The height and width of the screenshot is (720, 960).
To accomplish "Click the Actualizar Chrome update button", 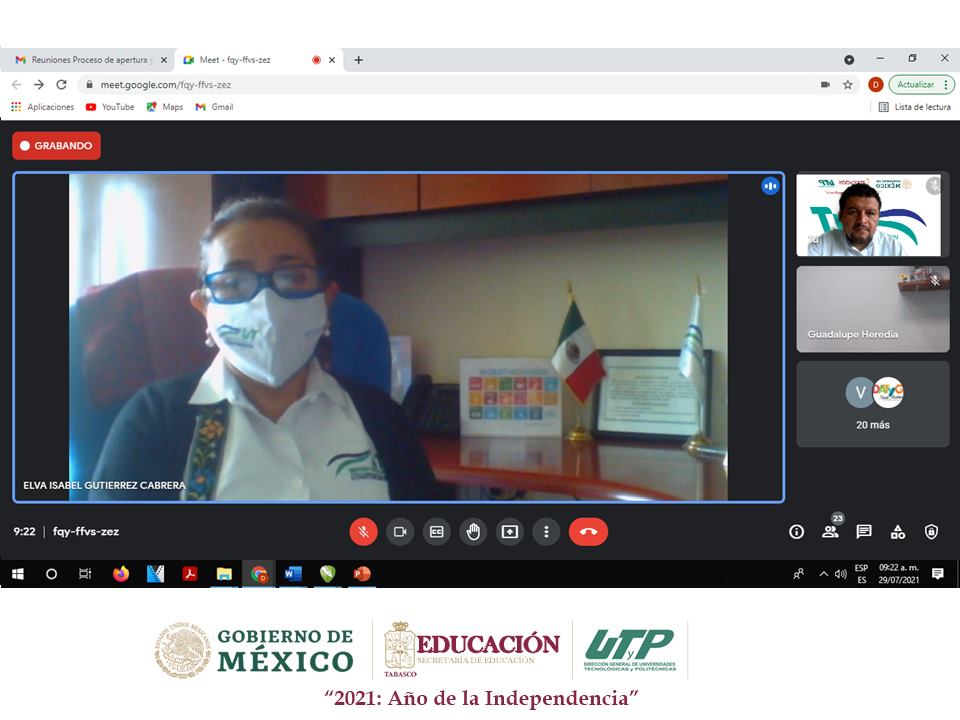I will coord(920,85).
